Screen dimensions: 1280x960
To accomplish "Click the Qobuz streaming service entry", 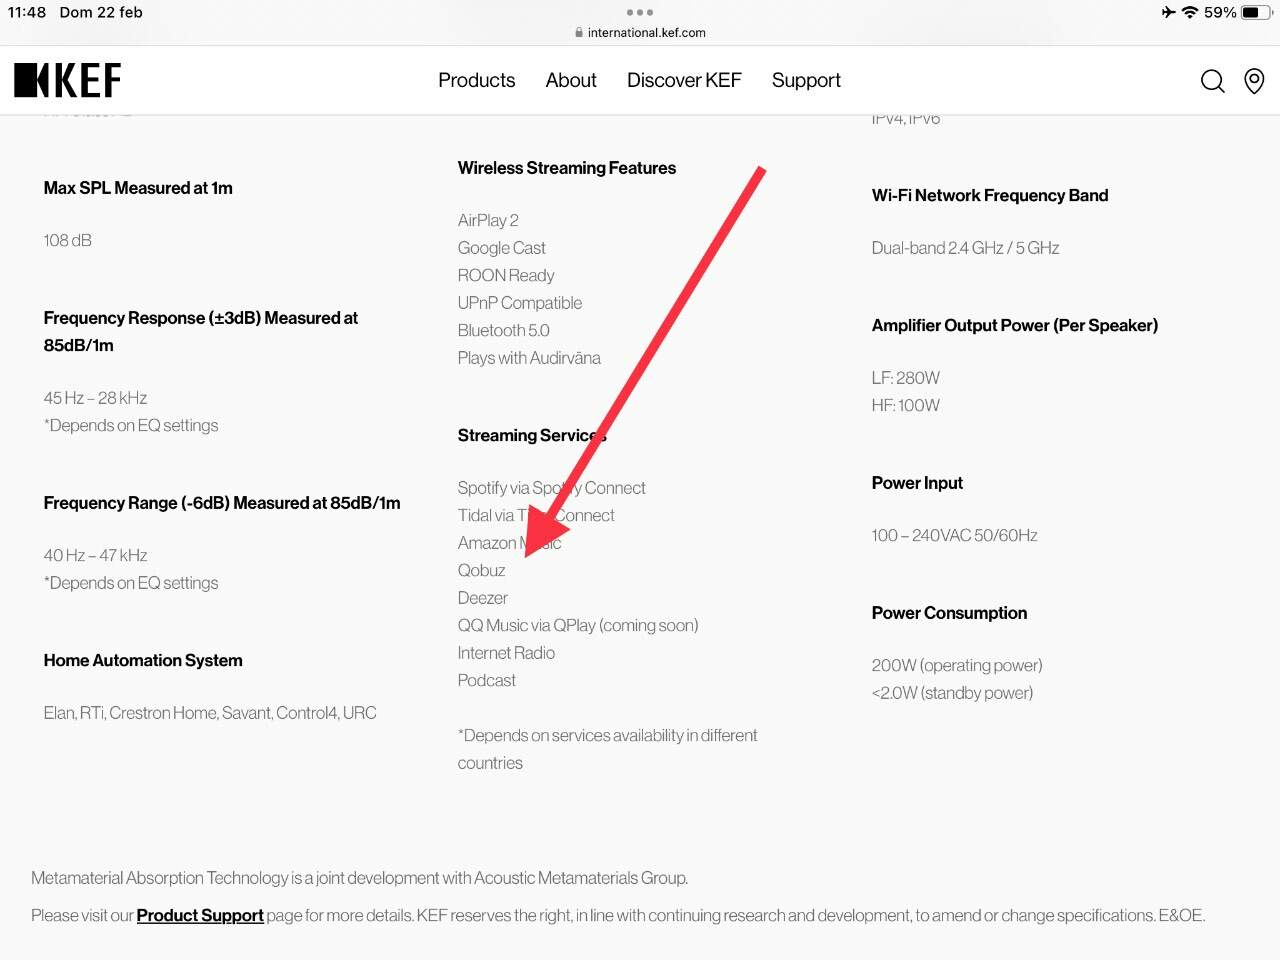I will pyautogui.click(x=481, y=570).
